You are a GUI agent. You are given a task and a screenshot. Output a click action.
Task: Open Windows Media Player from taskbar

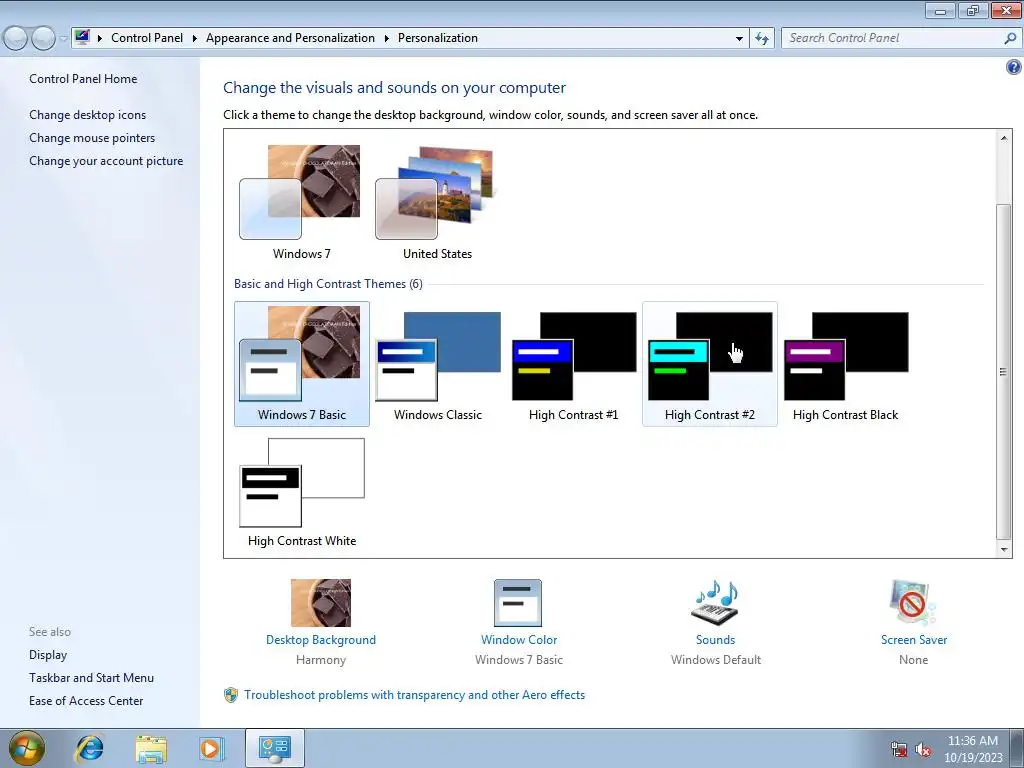click(212, 748)
